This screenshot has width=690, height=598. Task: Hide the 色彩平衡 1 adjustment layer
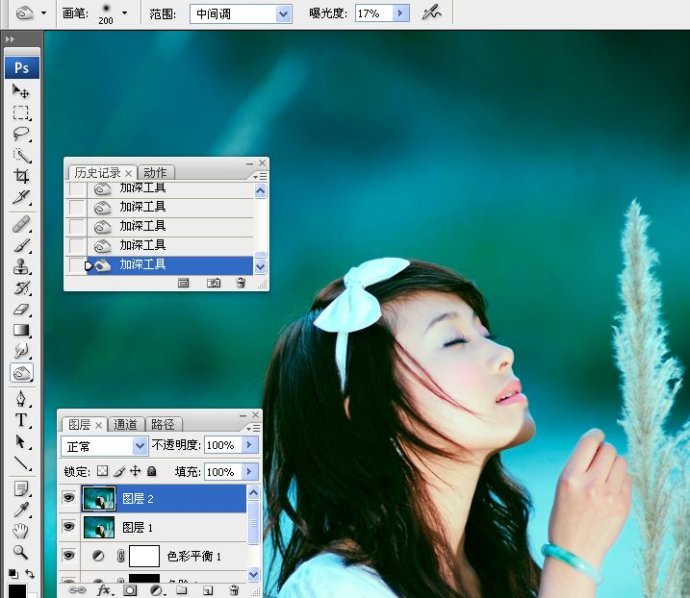tap(69, 556)
